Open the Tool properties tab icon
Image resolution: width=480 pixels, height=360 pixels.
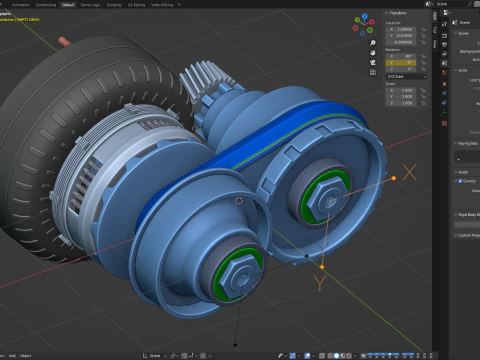(x=444, y=24)
